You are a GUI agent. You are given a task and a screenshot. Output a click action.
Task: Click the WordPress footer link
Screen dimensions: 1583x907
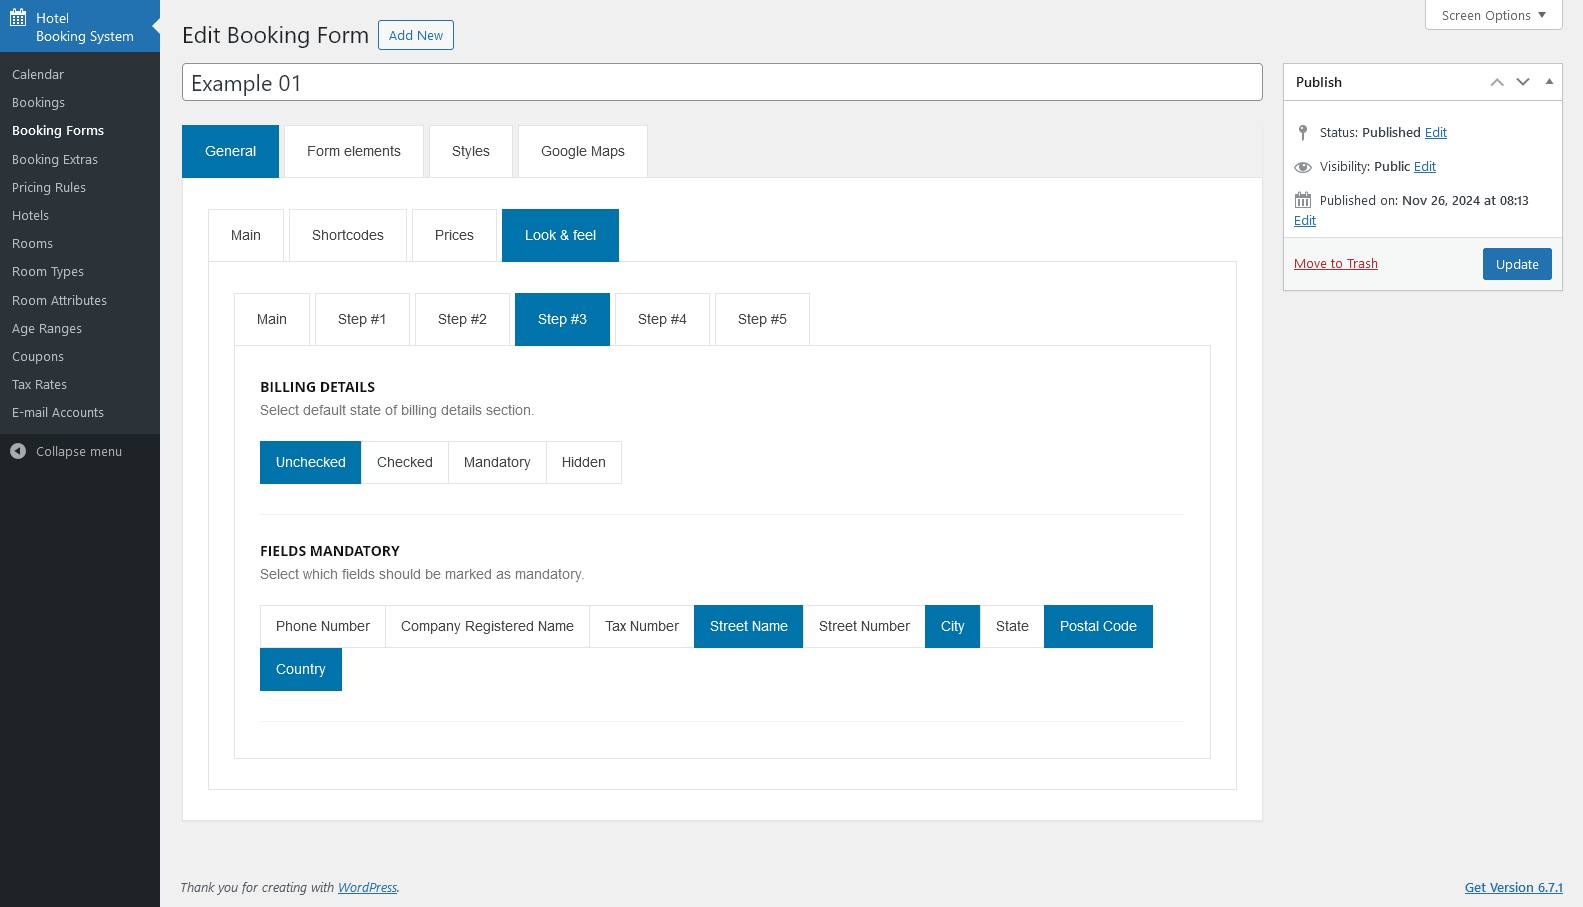367,887
